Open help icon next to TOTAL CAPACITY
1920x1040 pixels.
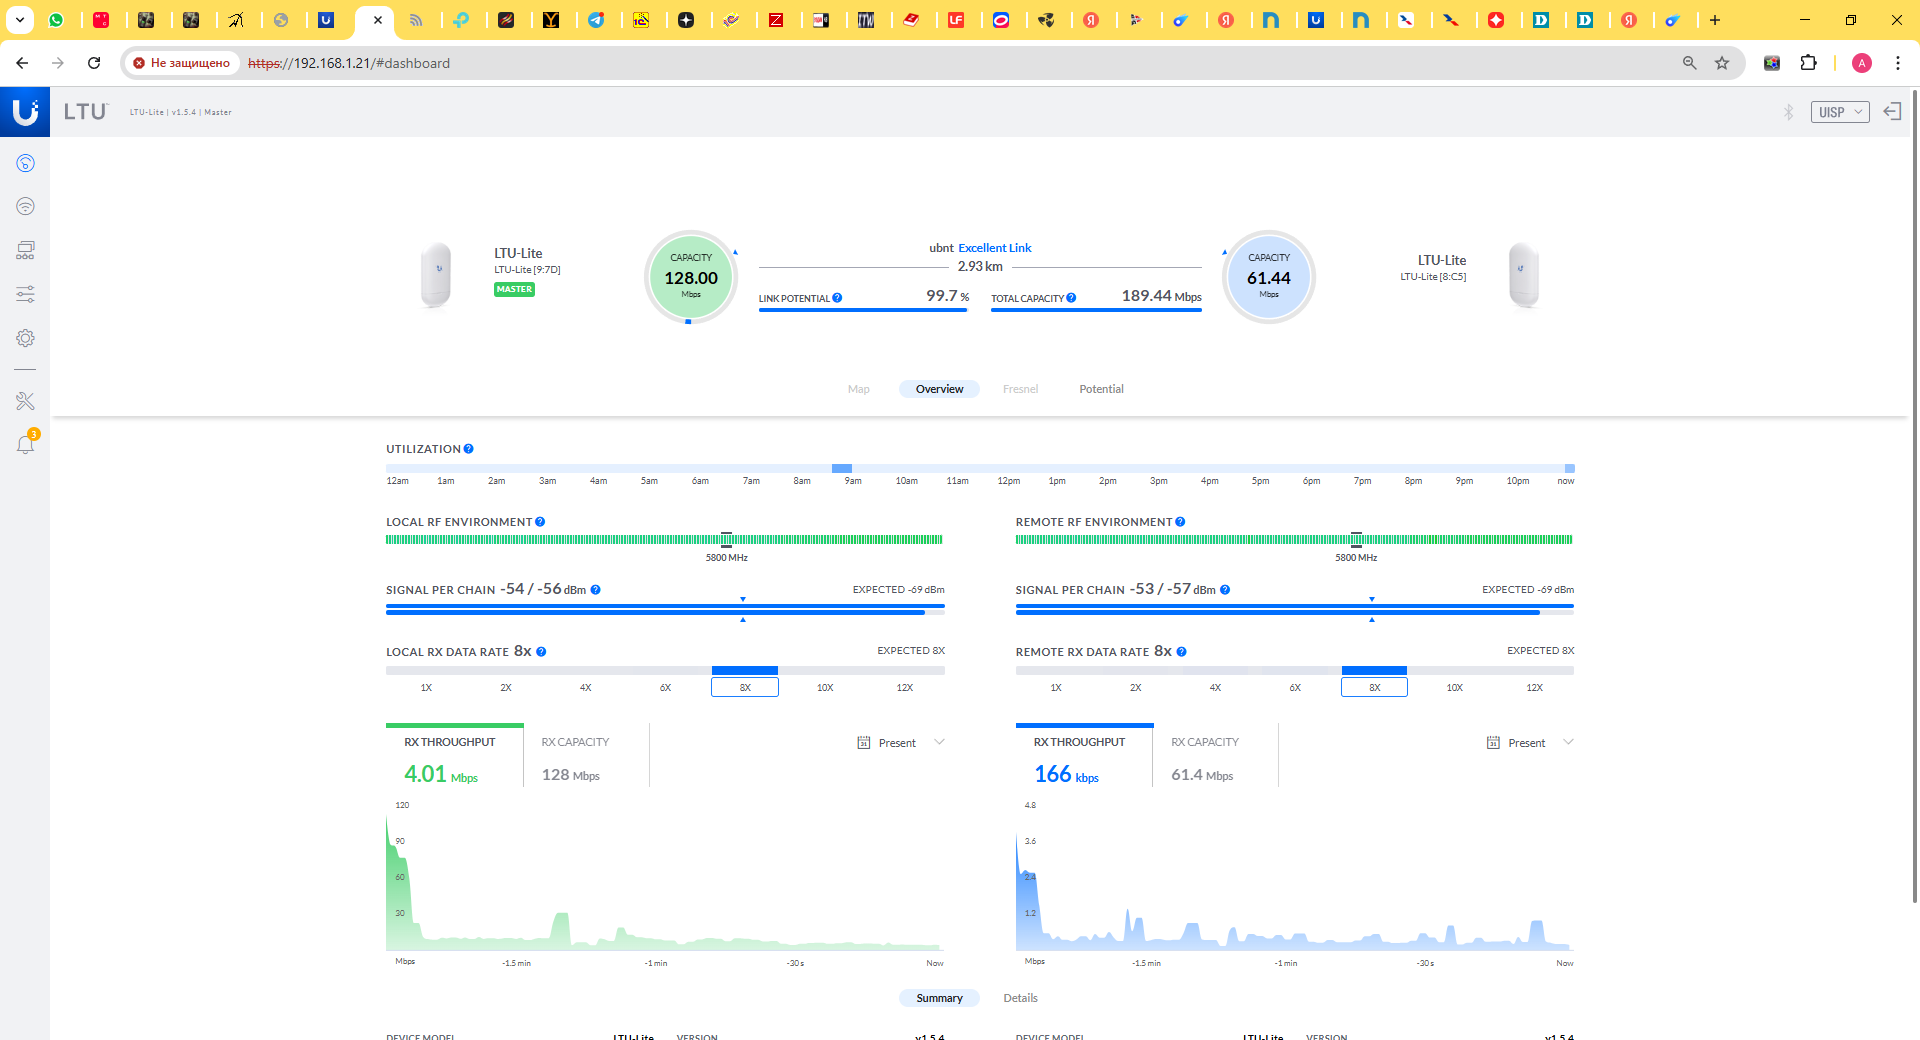coord(1071,298)
